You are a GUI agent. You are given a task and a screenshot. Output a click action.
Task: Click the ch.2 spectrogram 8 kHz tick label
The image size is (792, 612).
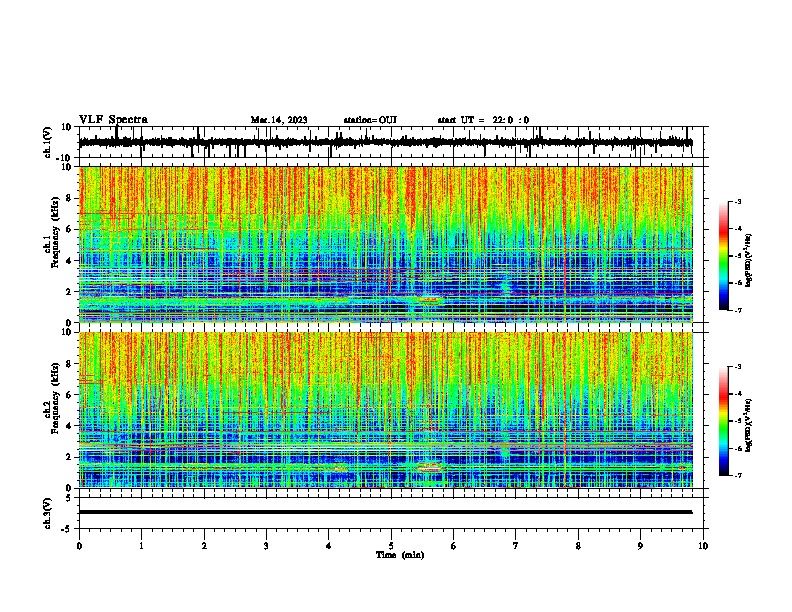(70, 364)
